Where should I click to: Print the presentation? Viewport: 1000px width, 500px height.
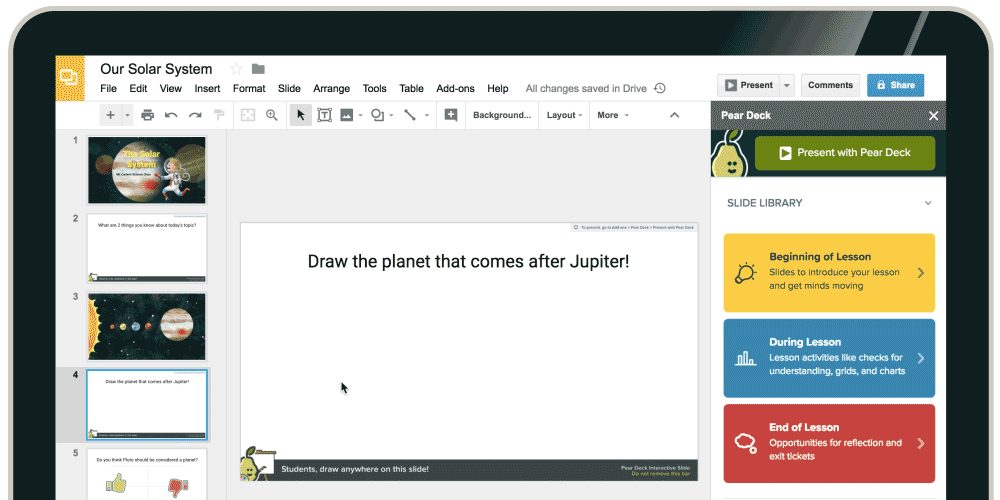(x=147, y=115)
